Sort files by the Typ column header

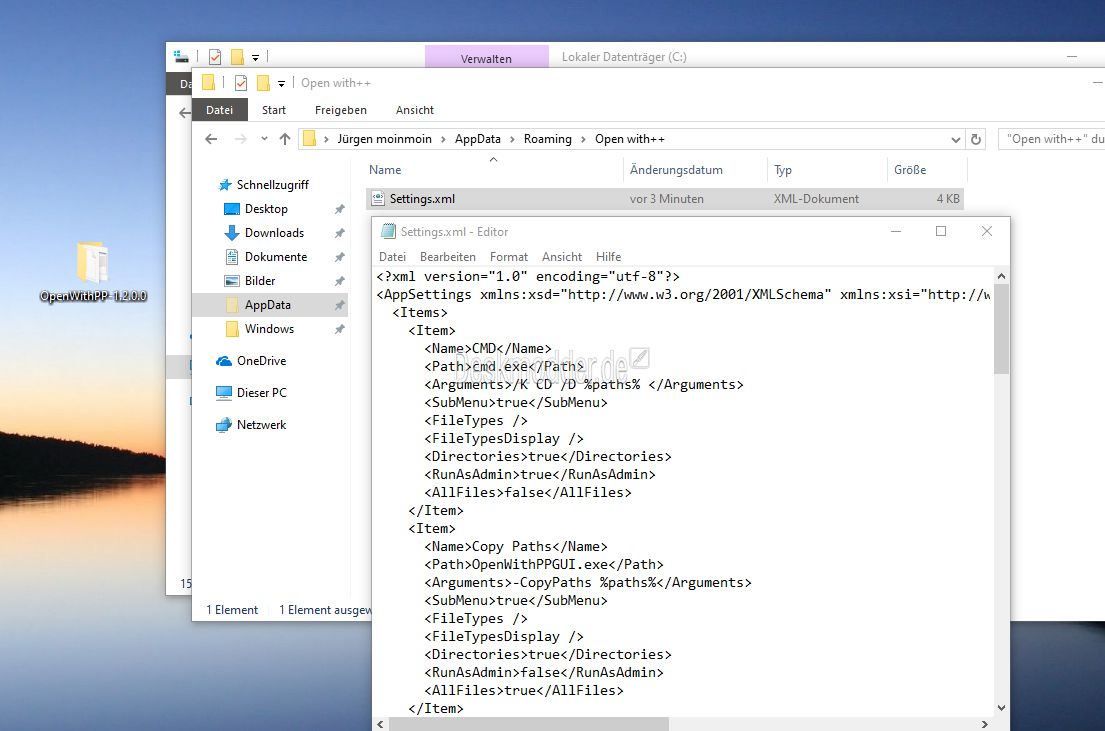tap(827, 169)
